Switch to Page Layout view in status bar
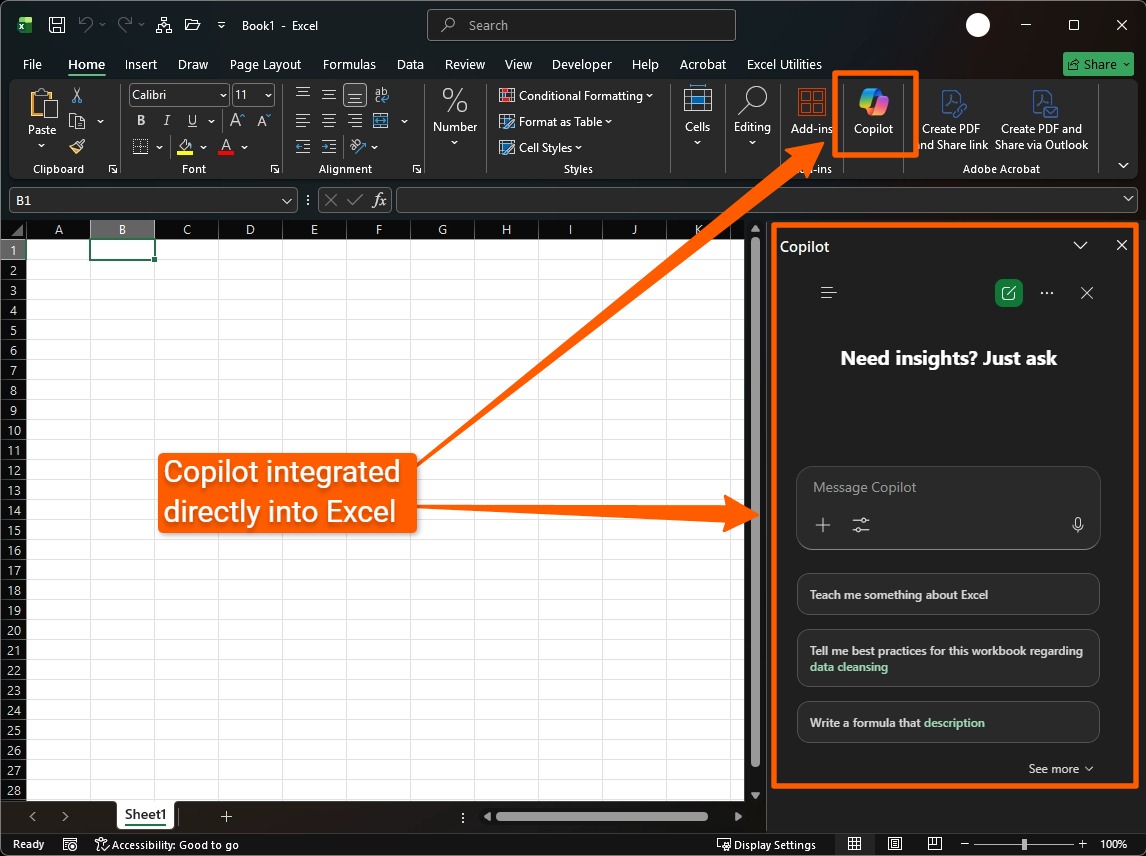Image resolution: width=1146 pixels, height=856 pixels. pos(895,844)
